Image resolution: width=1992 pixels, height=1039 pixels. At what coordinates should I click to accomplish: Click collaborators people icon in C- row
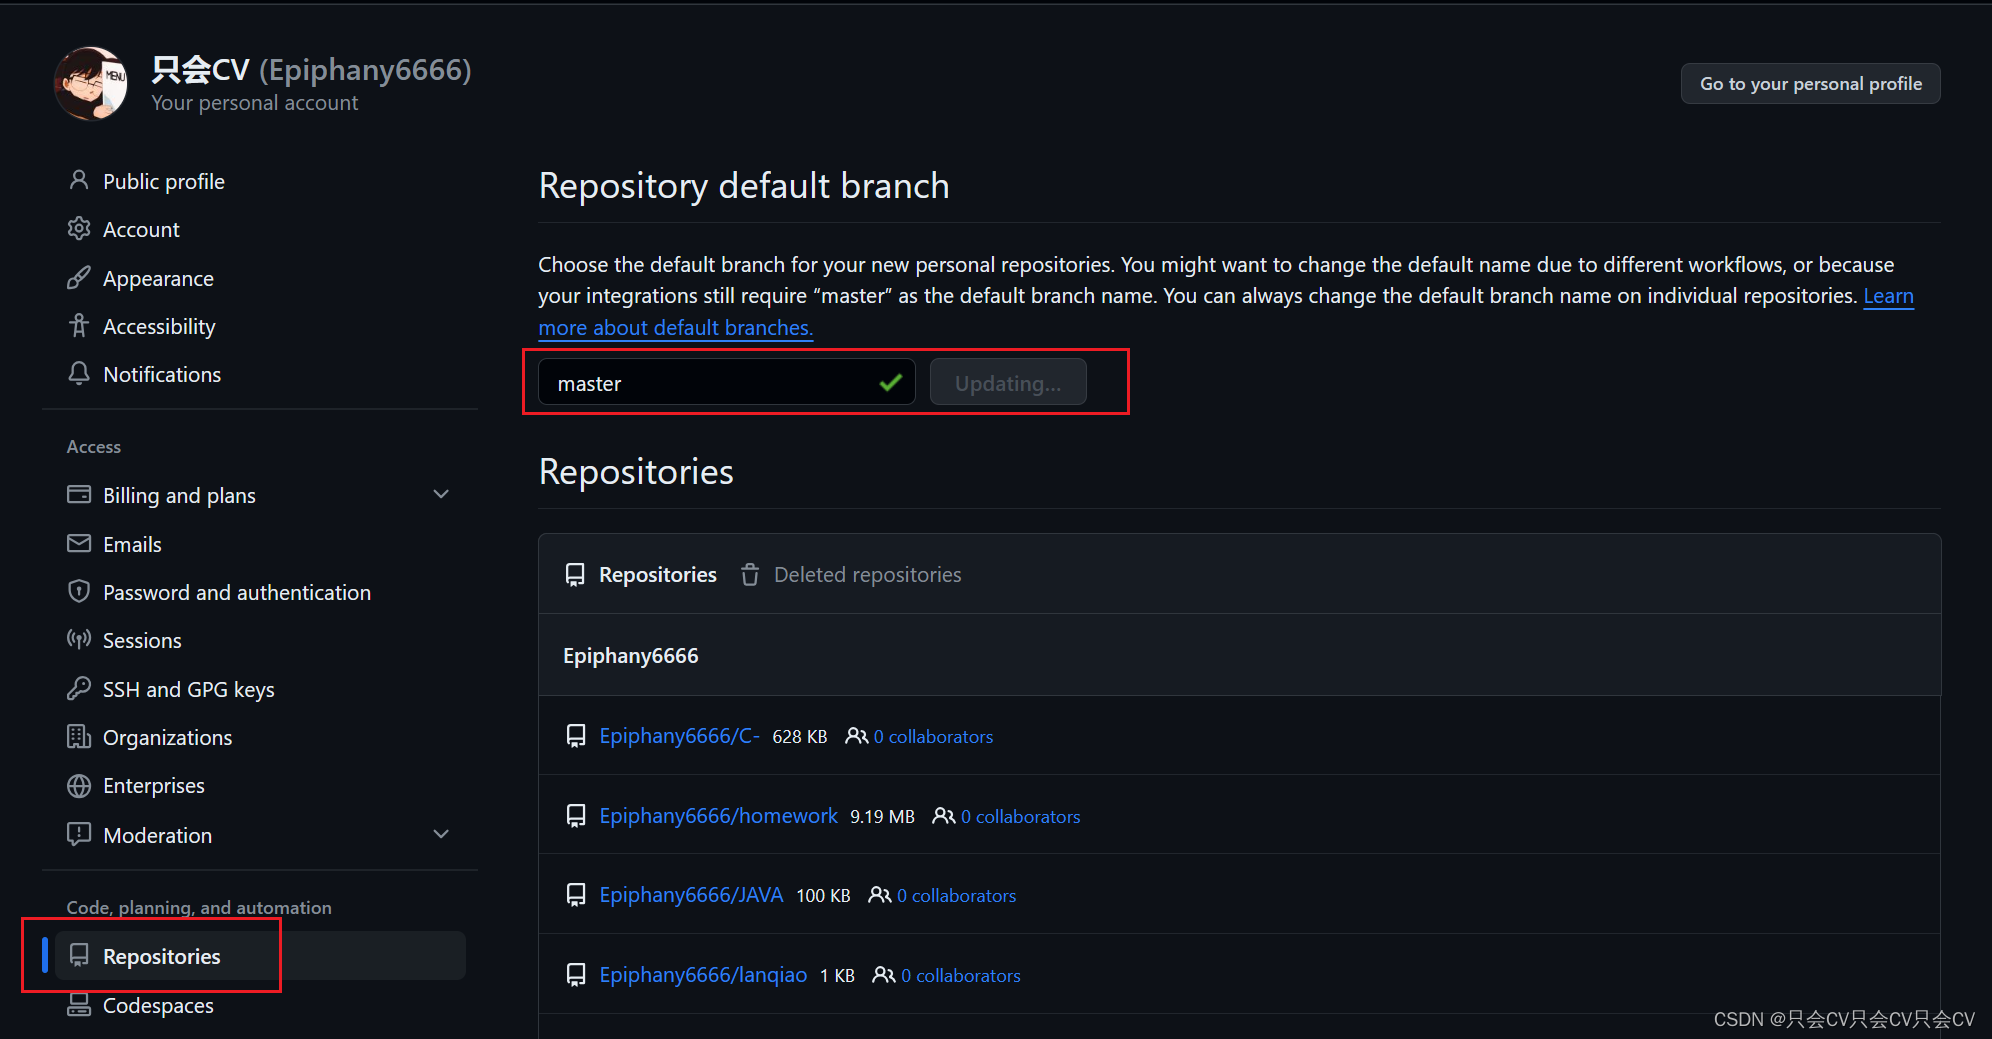coord(857,736)
